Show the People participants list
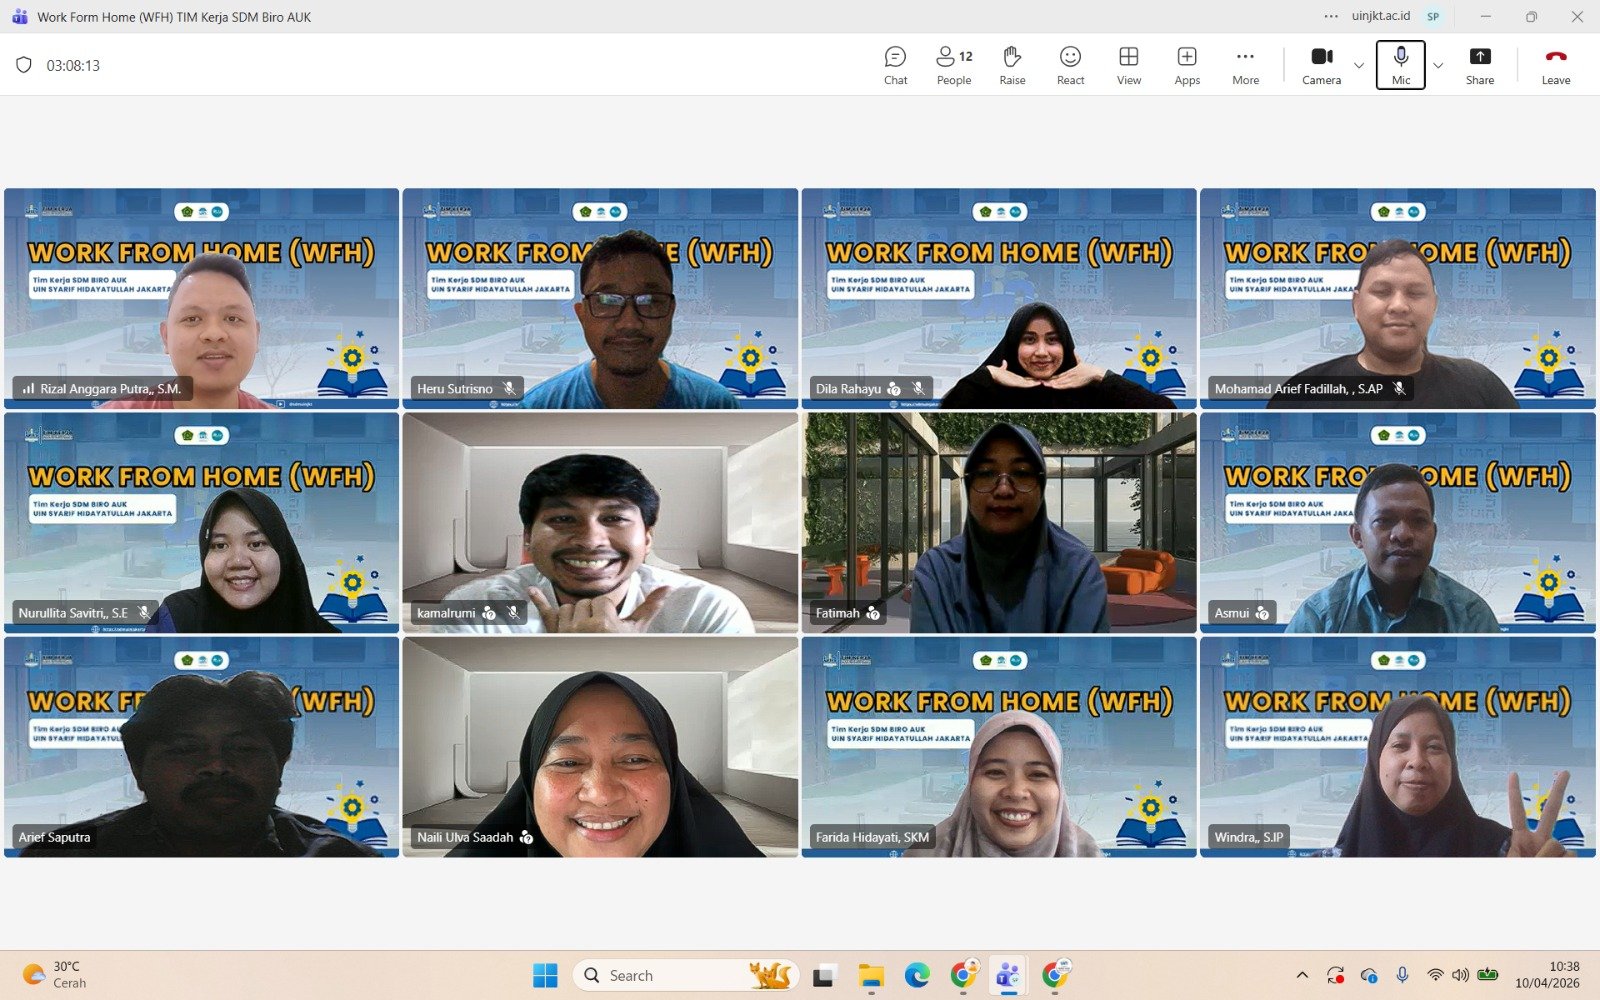This screenshot has height=1000, width=1600. (953, 65)
